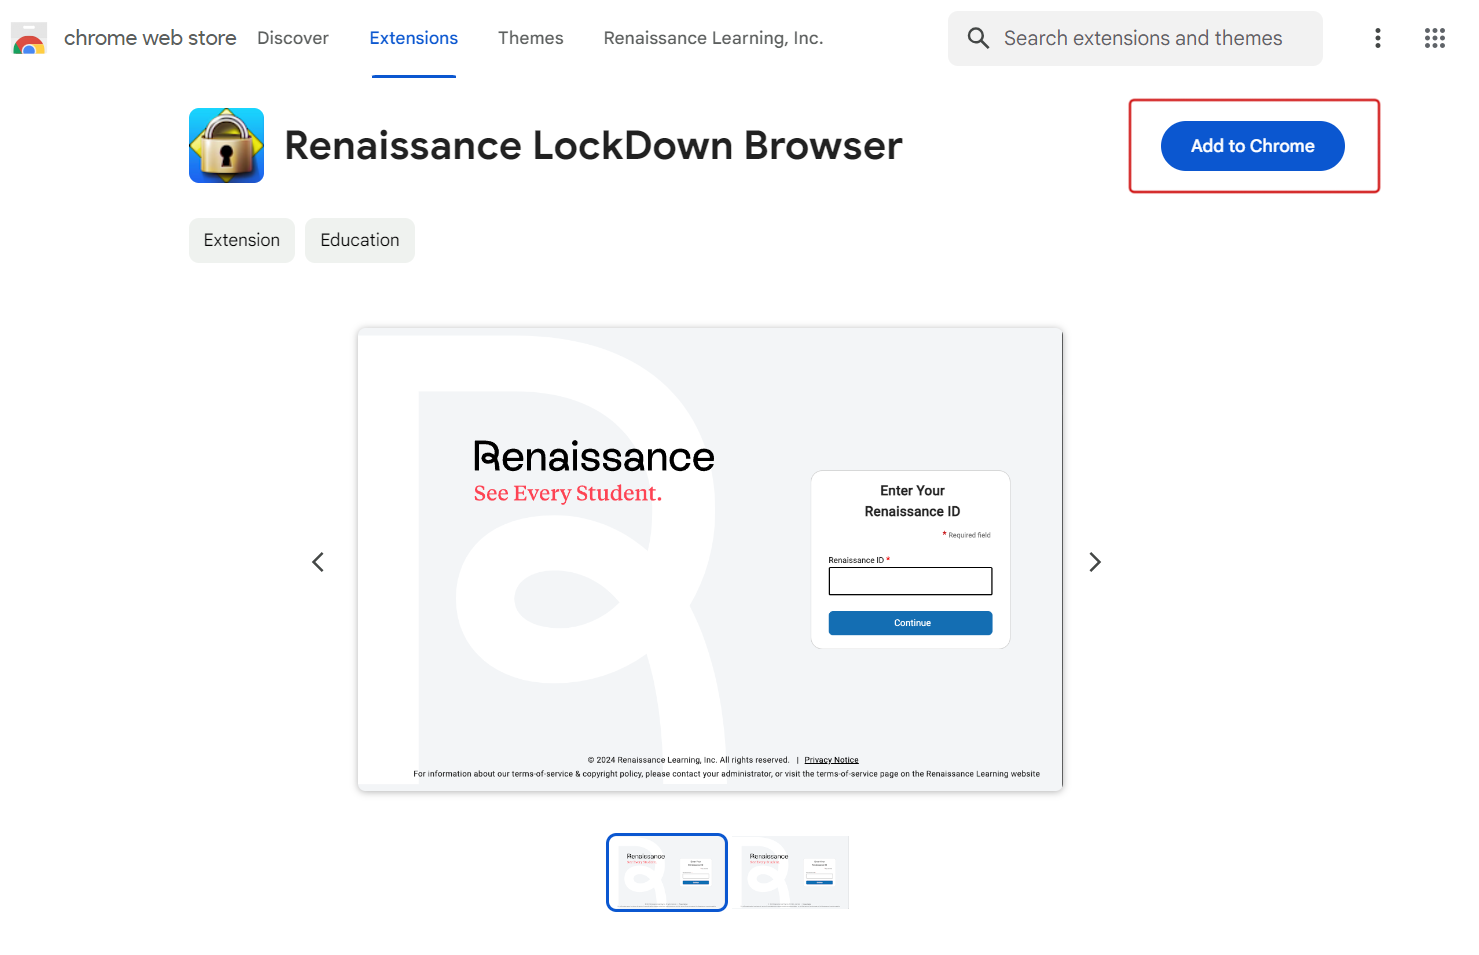Open the Google apps grid launcher
Image resolution: width=1479 pixels, height=955 pixels.
(x=1435, y=38)
